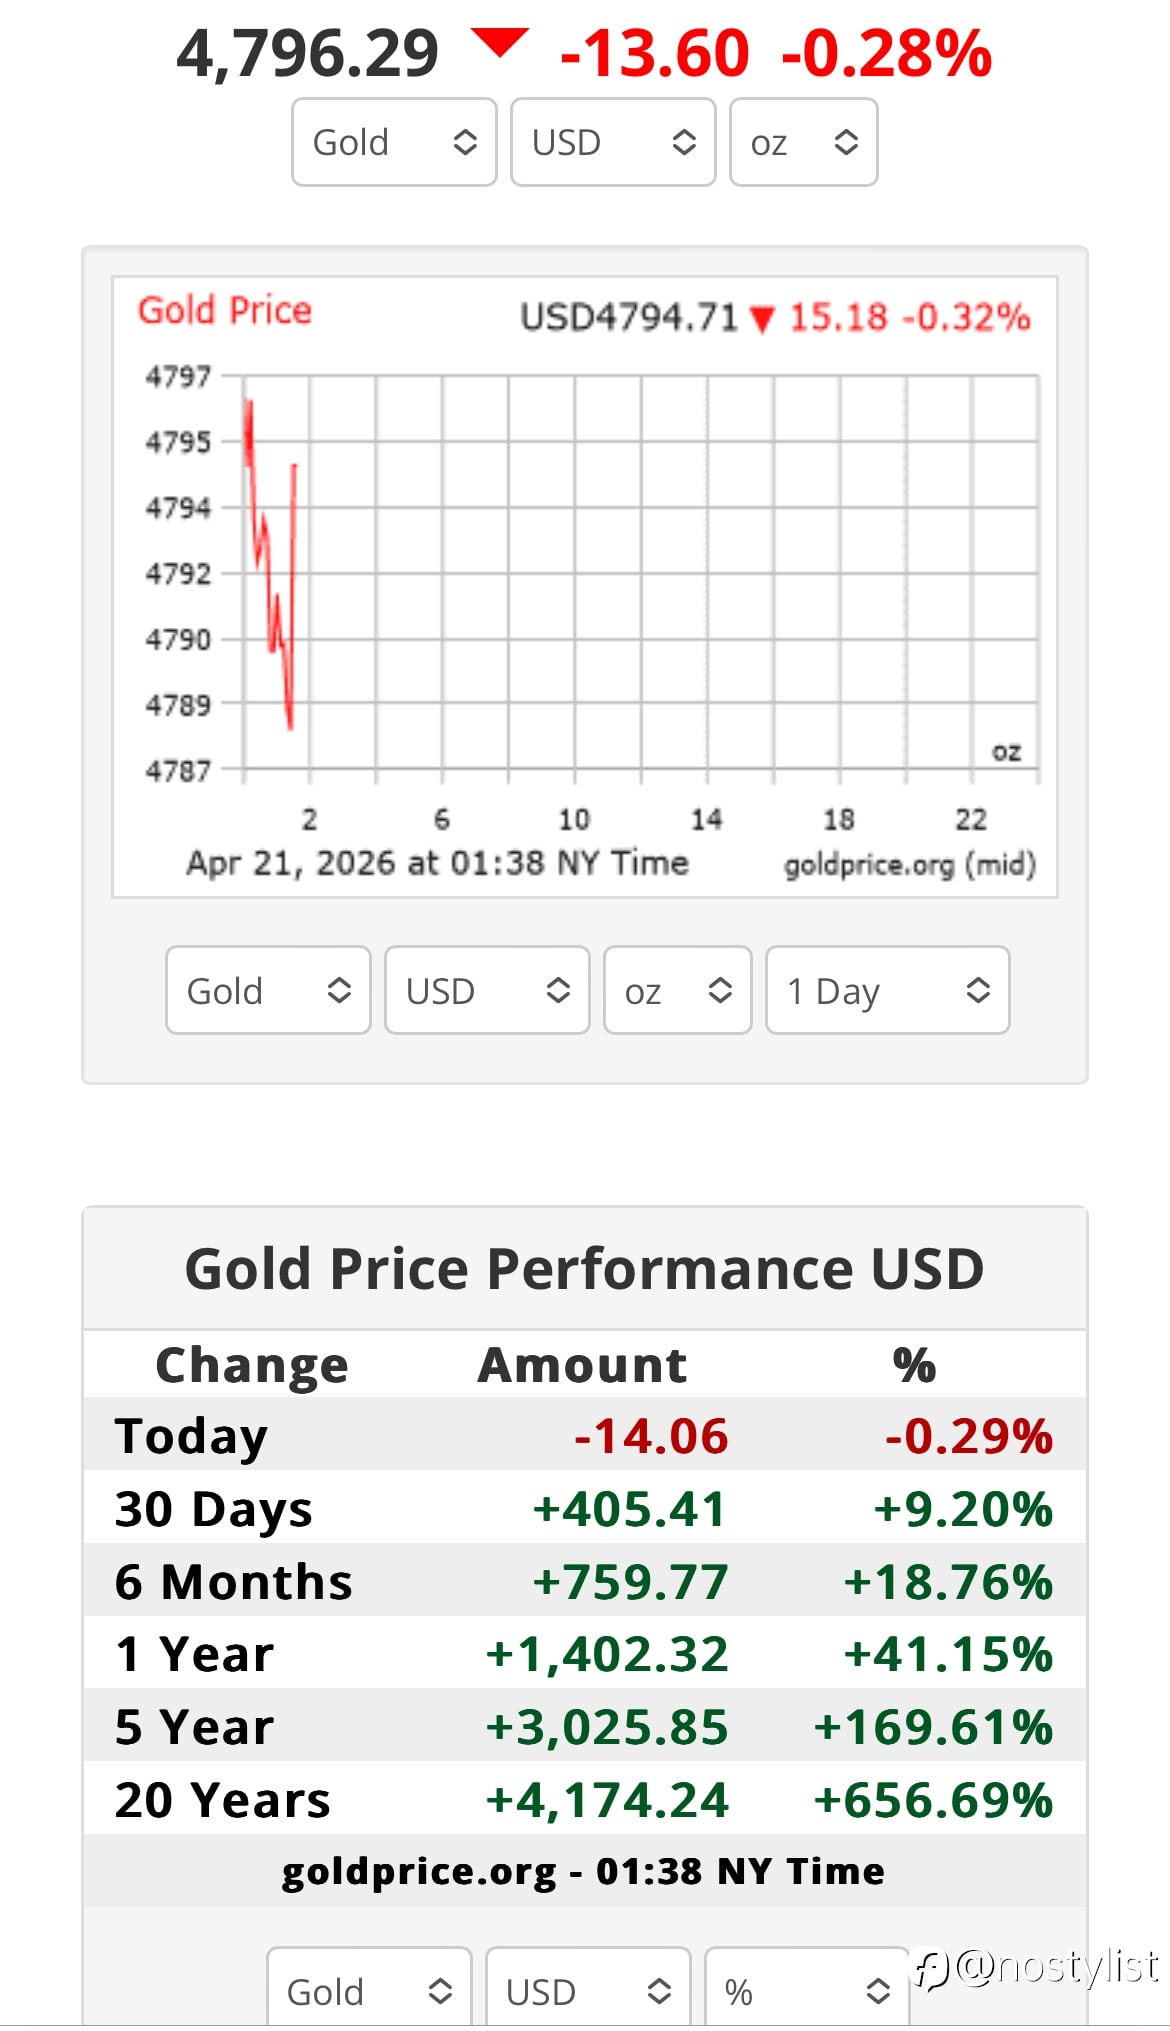The image size is (1170, 2031).
Task: Open the performance table Gold dropdown
Action: click(x=369, y=1990)
